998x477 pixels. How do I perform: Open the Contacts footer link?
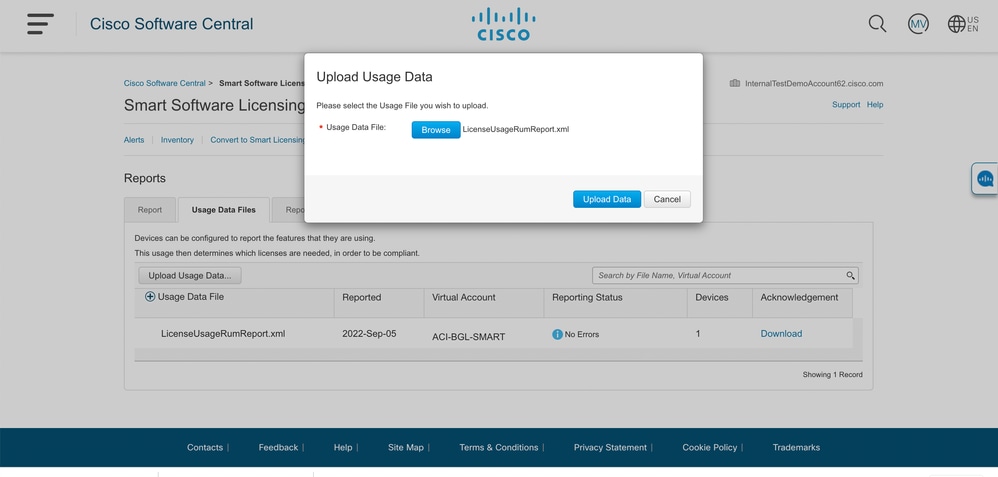tap(205, 448)
